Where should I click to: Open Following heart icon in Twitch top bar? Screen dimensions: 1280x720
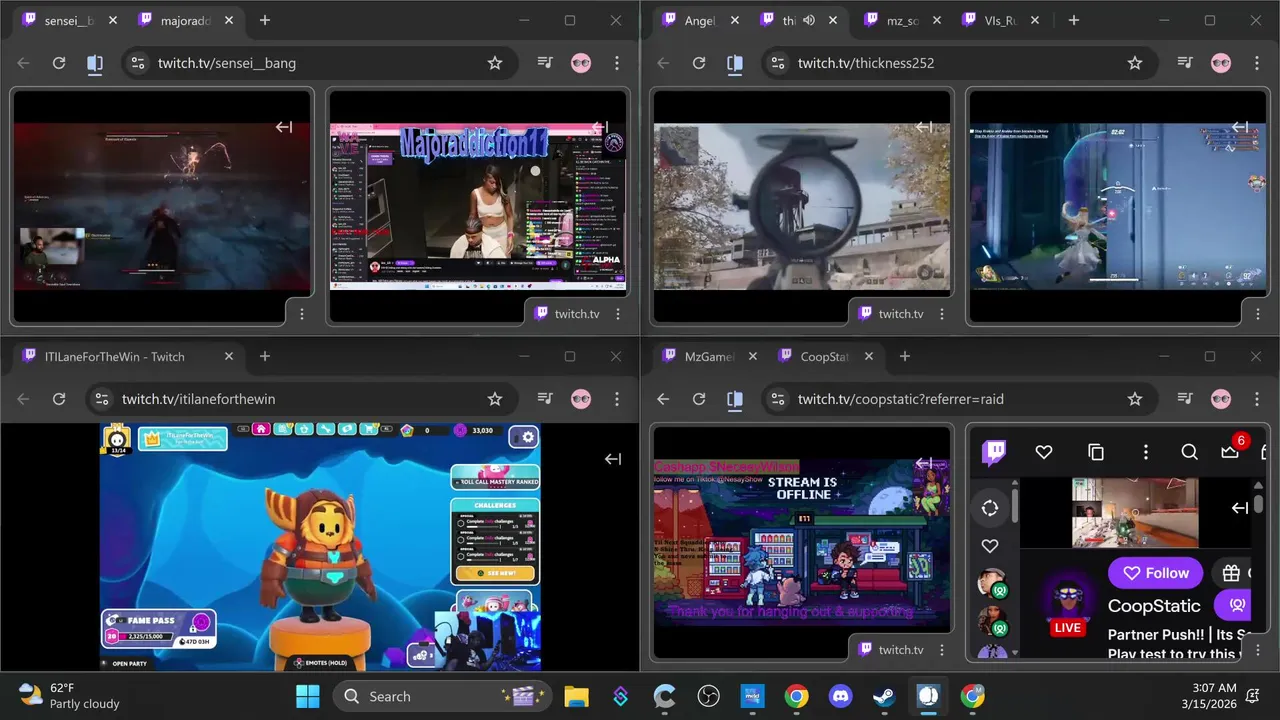(x=1044, y=452)
